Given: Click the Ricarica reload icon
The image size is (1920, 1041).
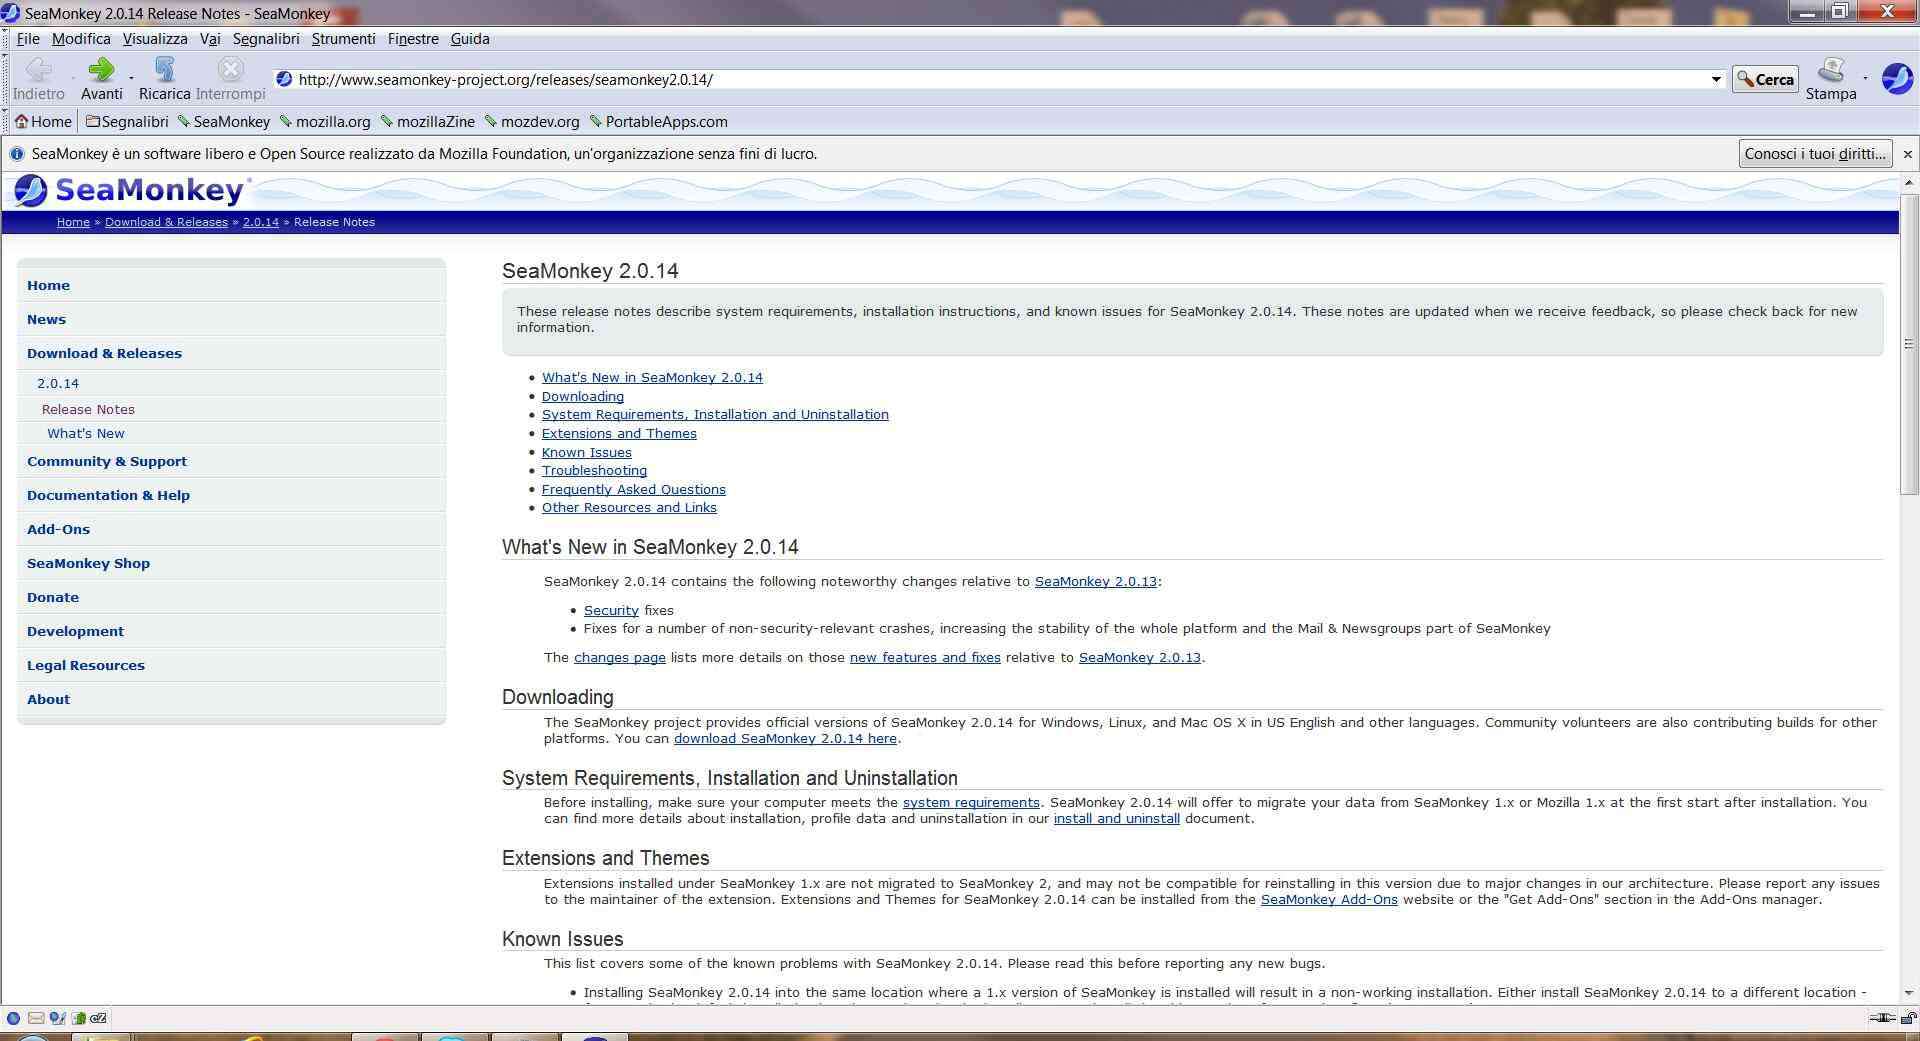Looking at the screenshot, I should [164, 70].
